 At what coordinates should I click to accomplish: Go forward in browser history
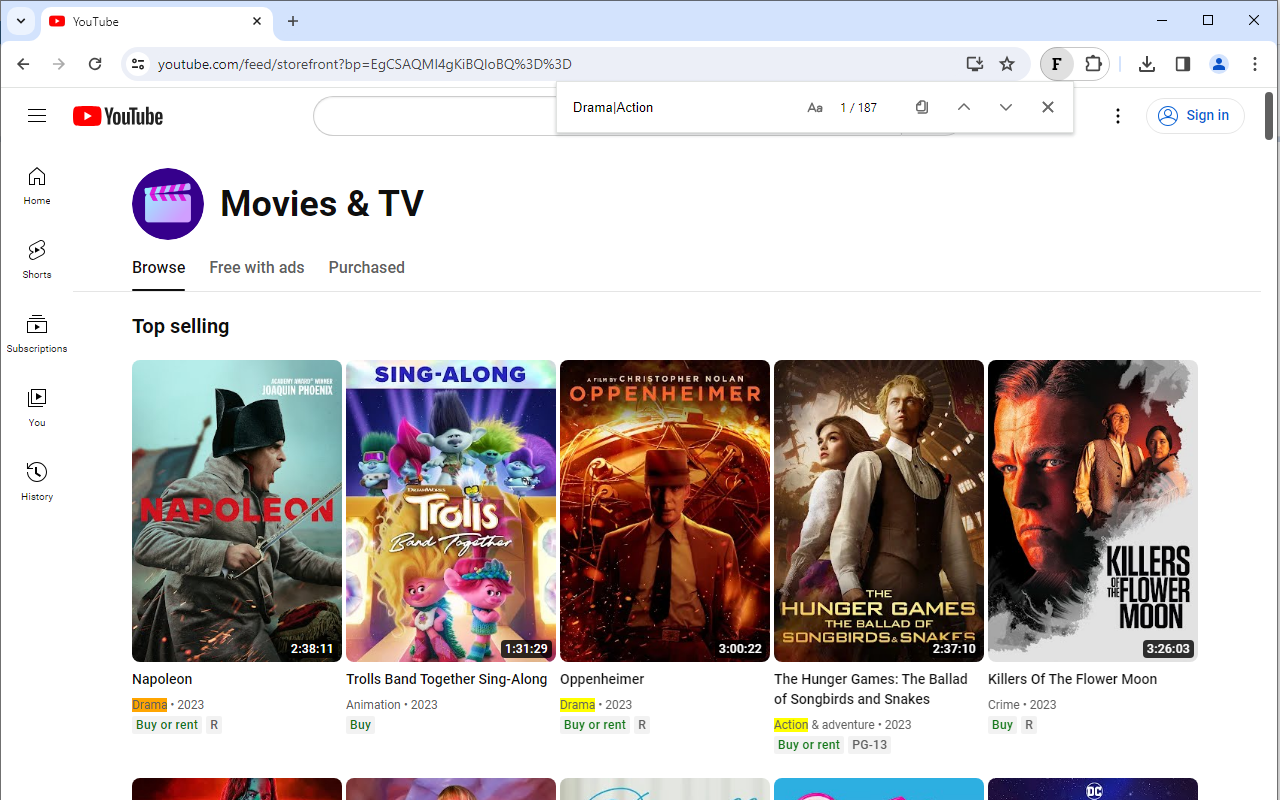click(x=59, y=64)
